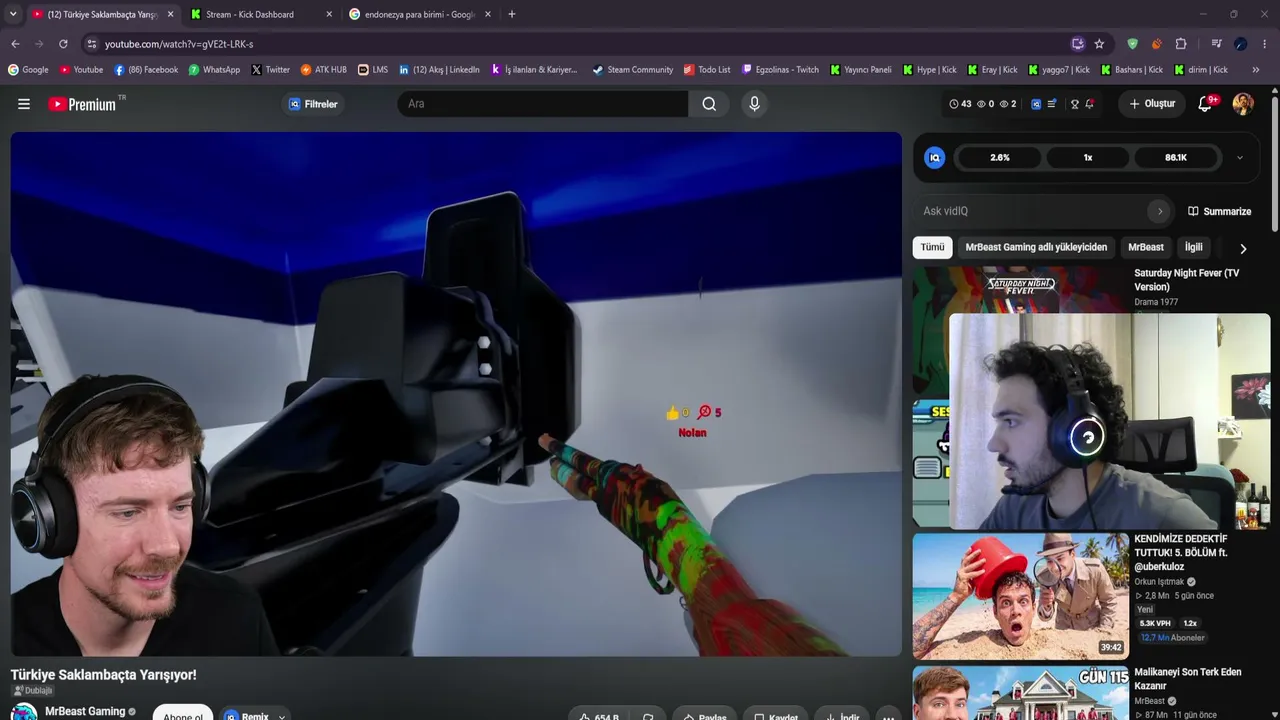
Task: Reload the page
Action: [x=63, y=44]
